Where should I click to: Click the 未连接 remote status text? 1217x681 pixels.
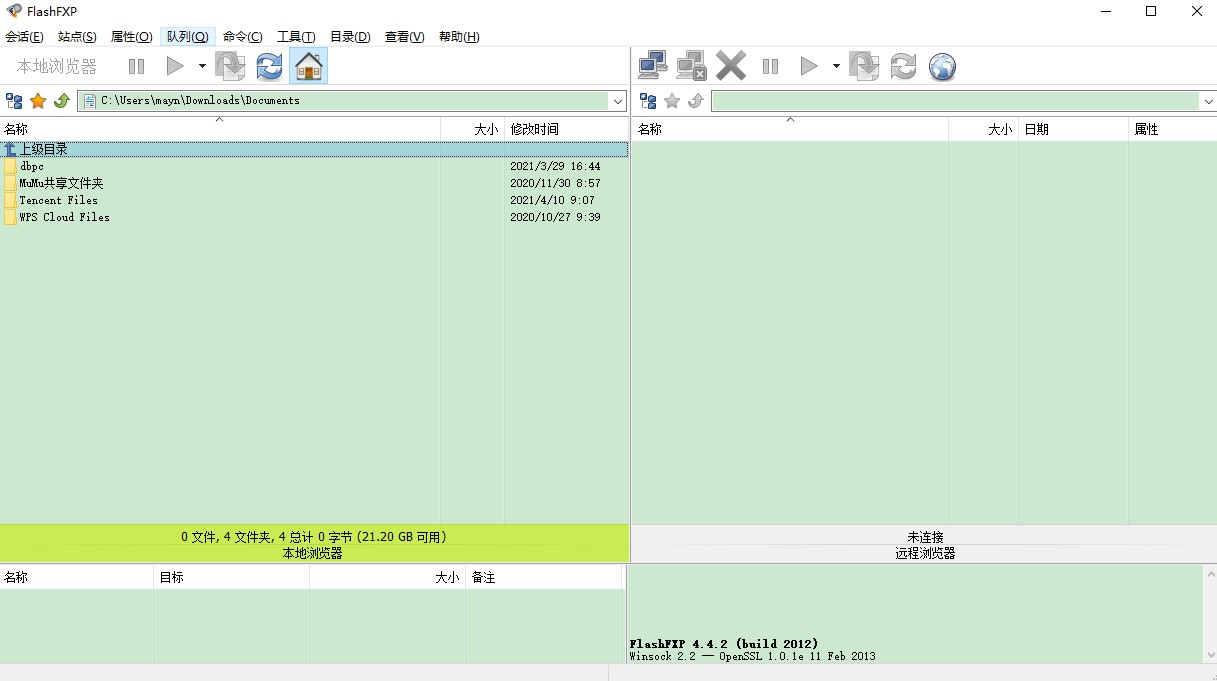(x=925, y=537)
